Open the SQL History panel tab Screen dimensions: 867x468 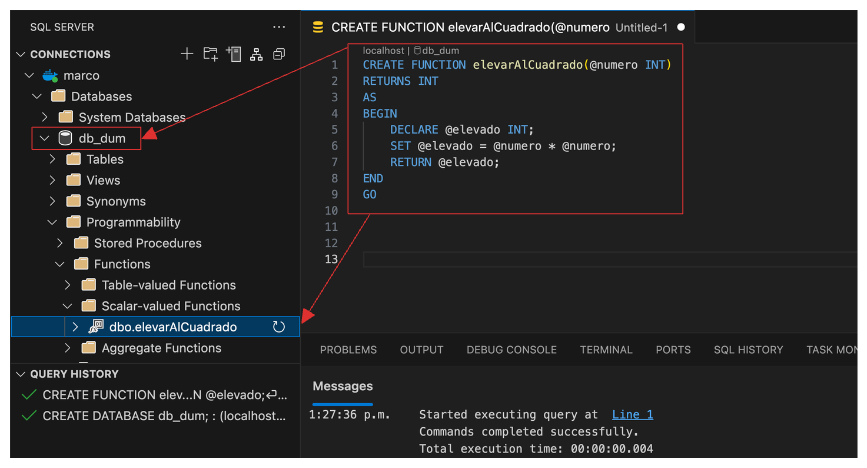pyautogui.click(x=748, y=350)
